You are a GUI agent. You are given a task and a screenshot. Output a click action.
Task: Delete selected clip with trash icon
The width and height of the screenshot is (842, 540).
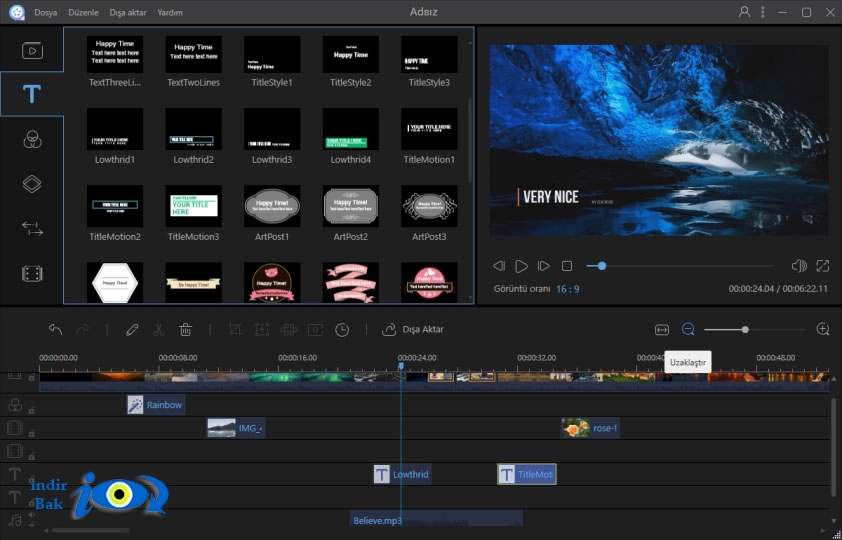click(185, 329)
